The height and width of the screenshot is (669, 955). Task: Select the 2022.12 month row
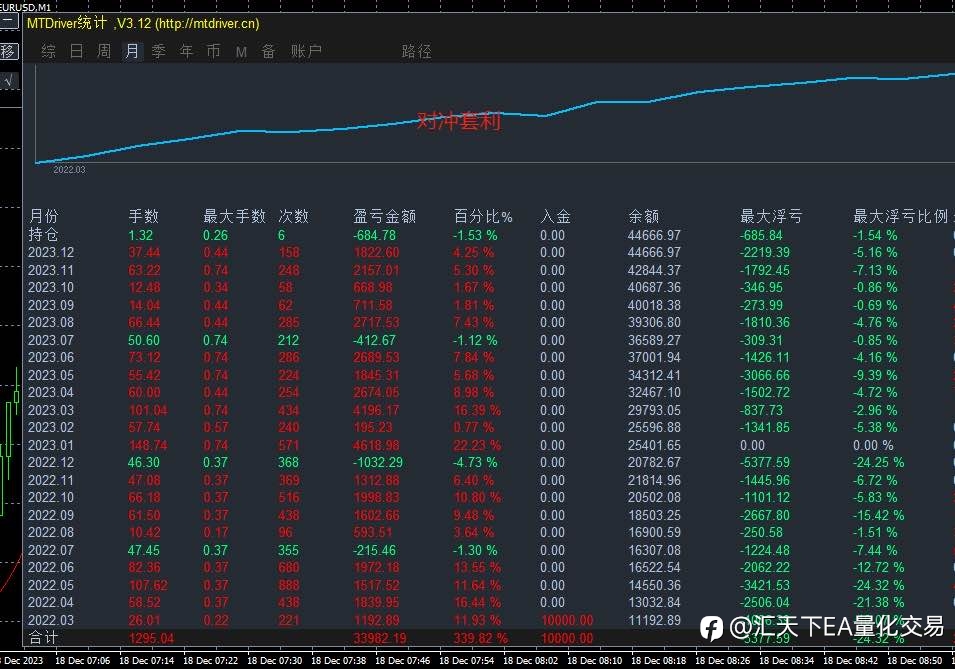51,462
